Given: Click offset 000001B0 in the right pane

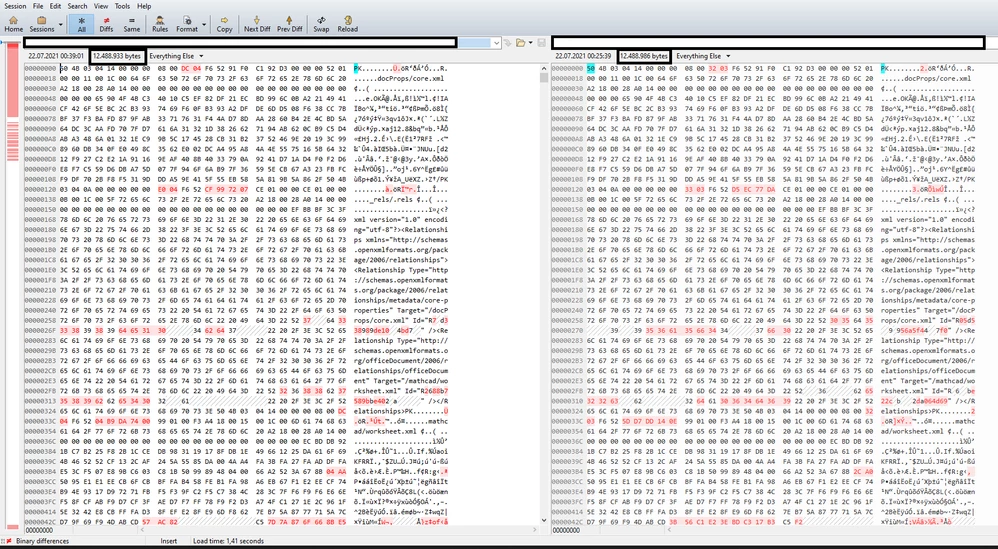Looking at the screenshot, I should click(x=567, y=249).
